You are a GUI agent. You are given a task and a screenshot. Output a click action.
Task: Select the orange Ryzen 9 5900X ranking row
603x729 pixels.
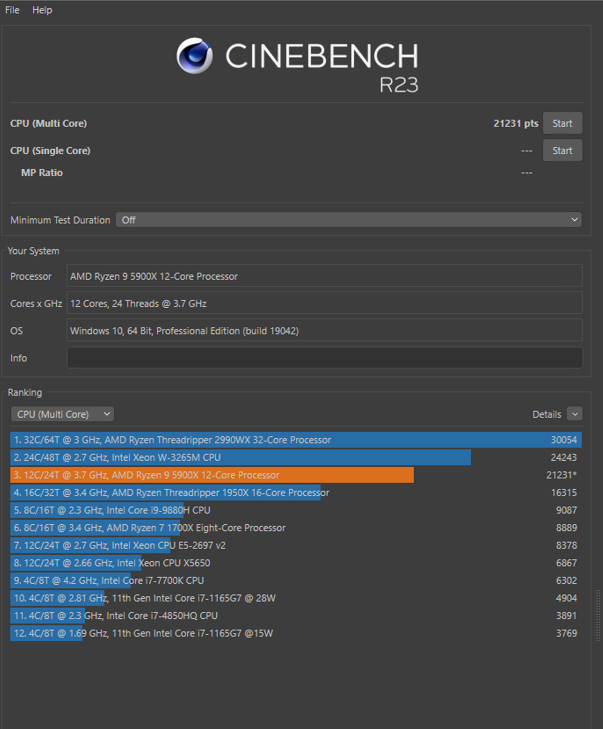(x=296, y=475)
